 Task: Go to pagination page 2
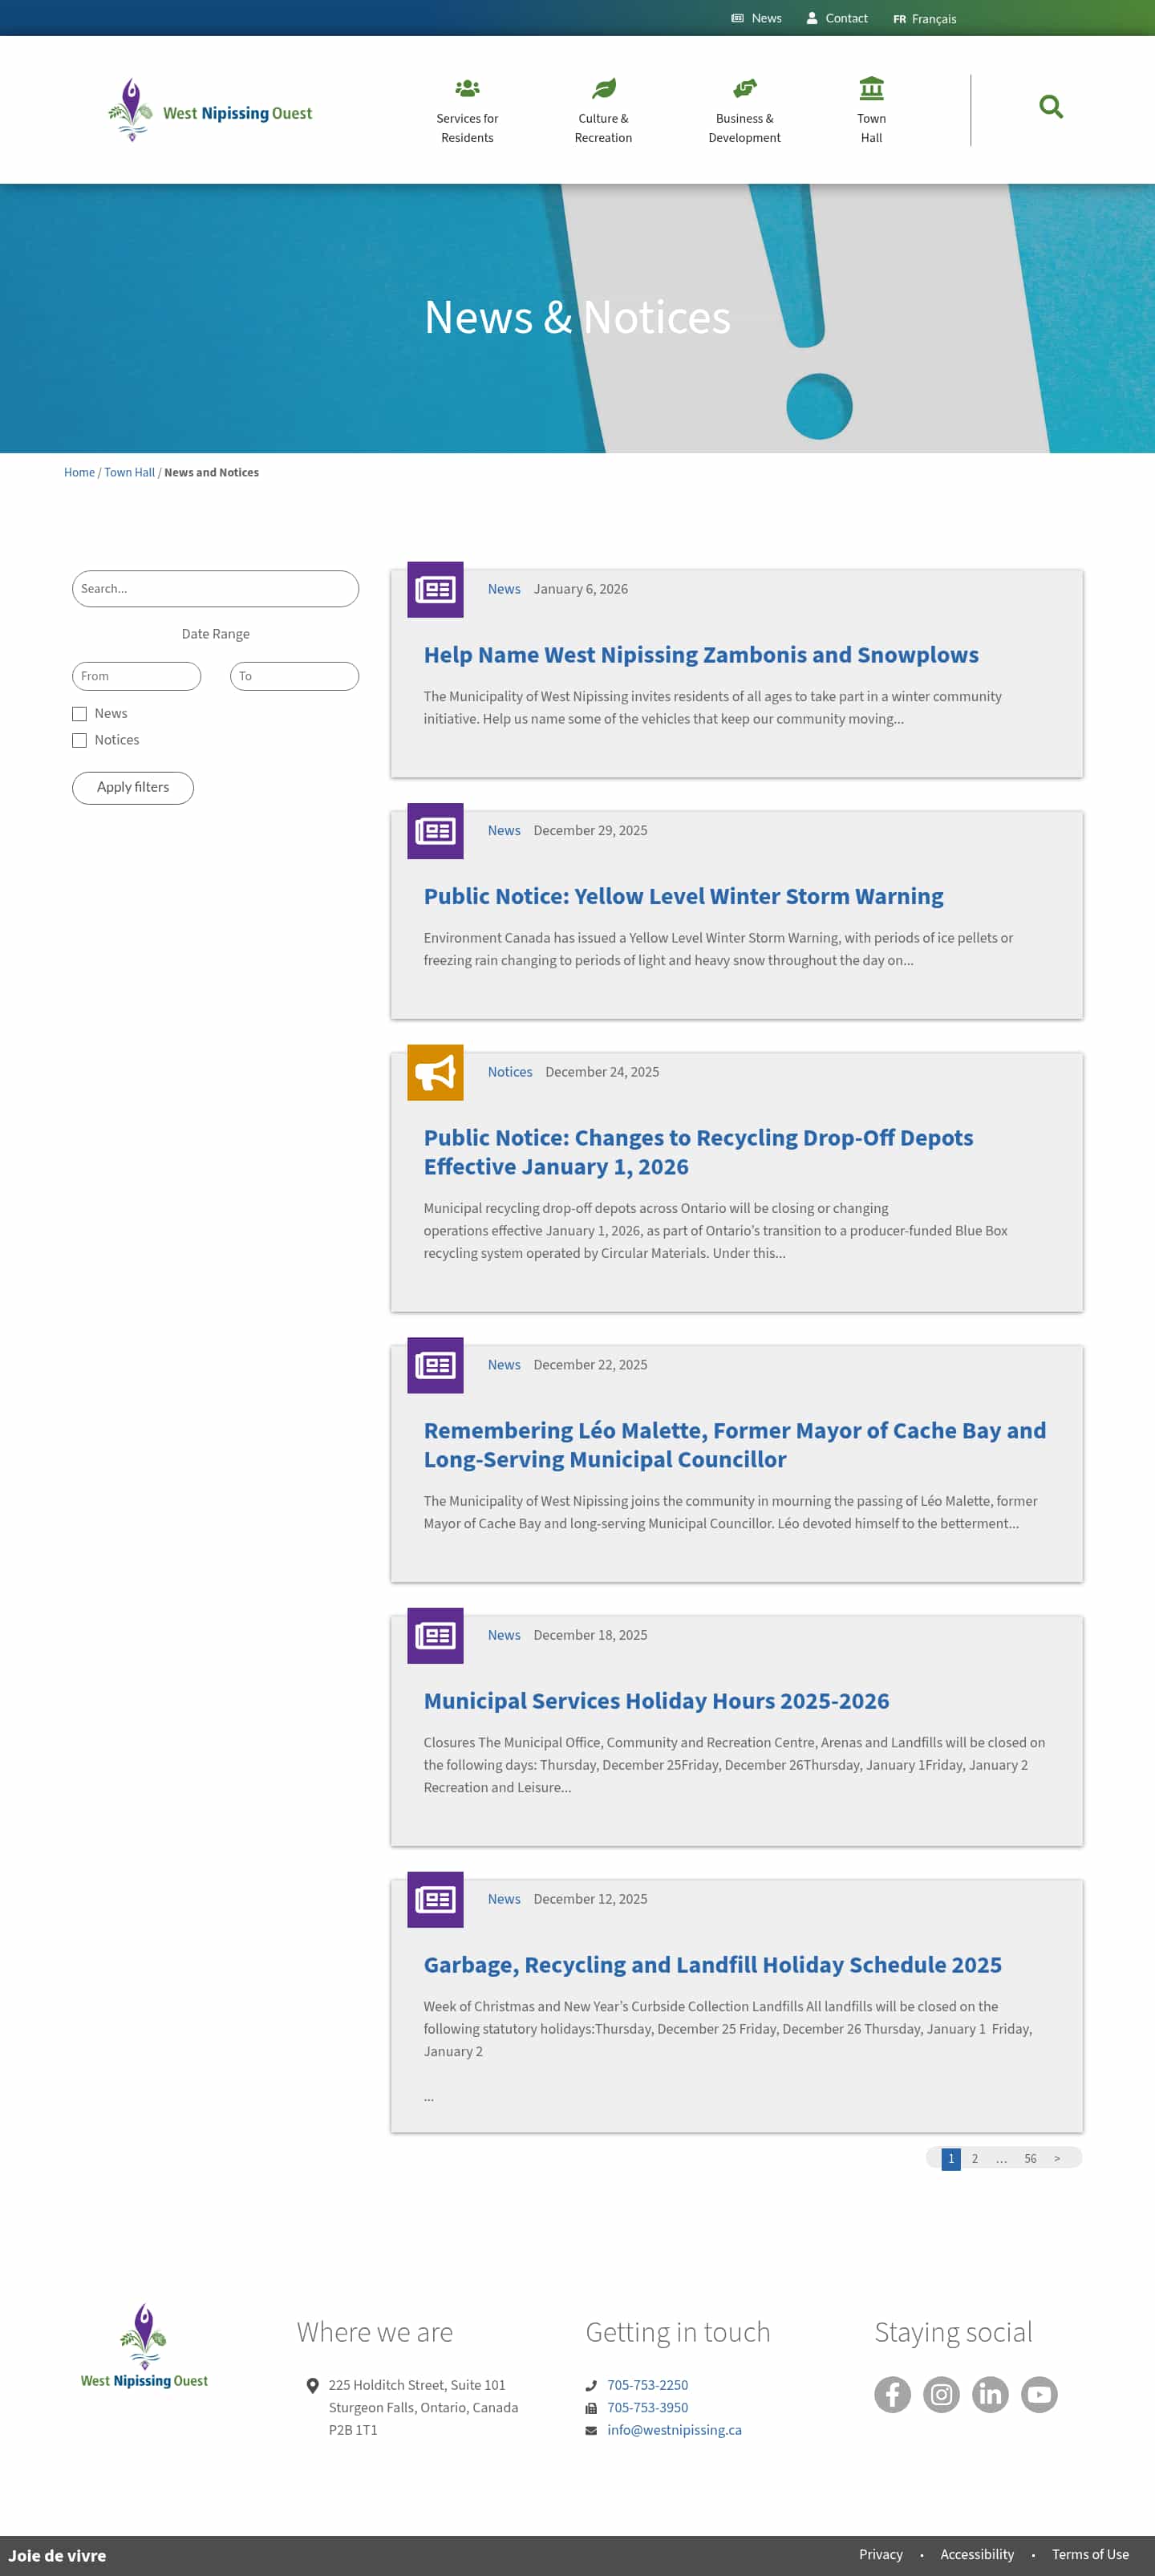[x=975, y=2158]
